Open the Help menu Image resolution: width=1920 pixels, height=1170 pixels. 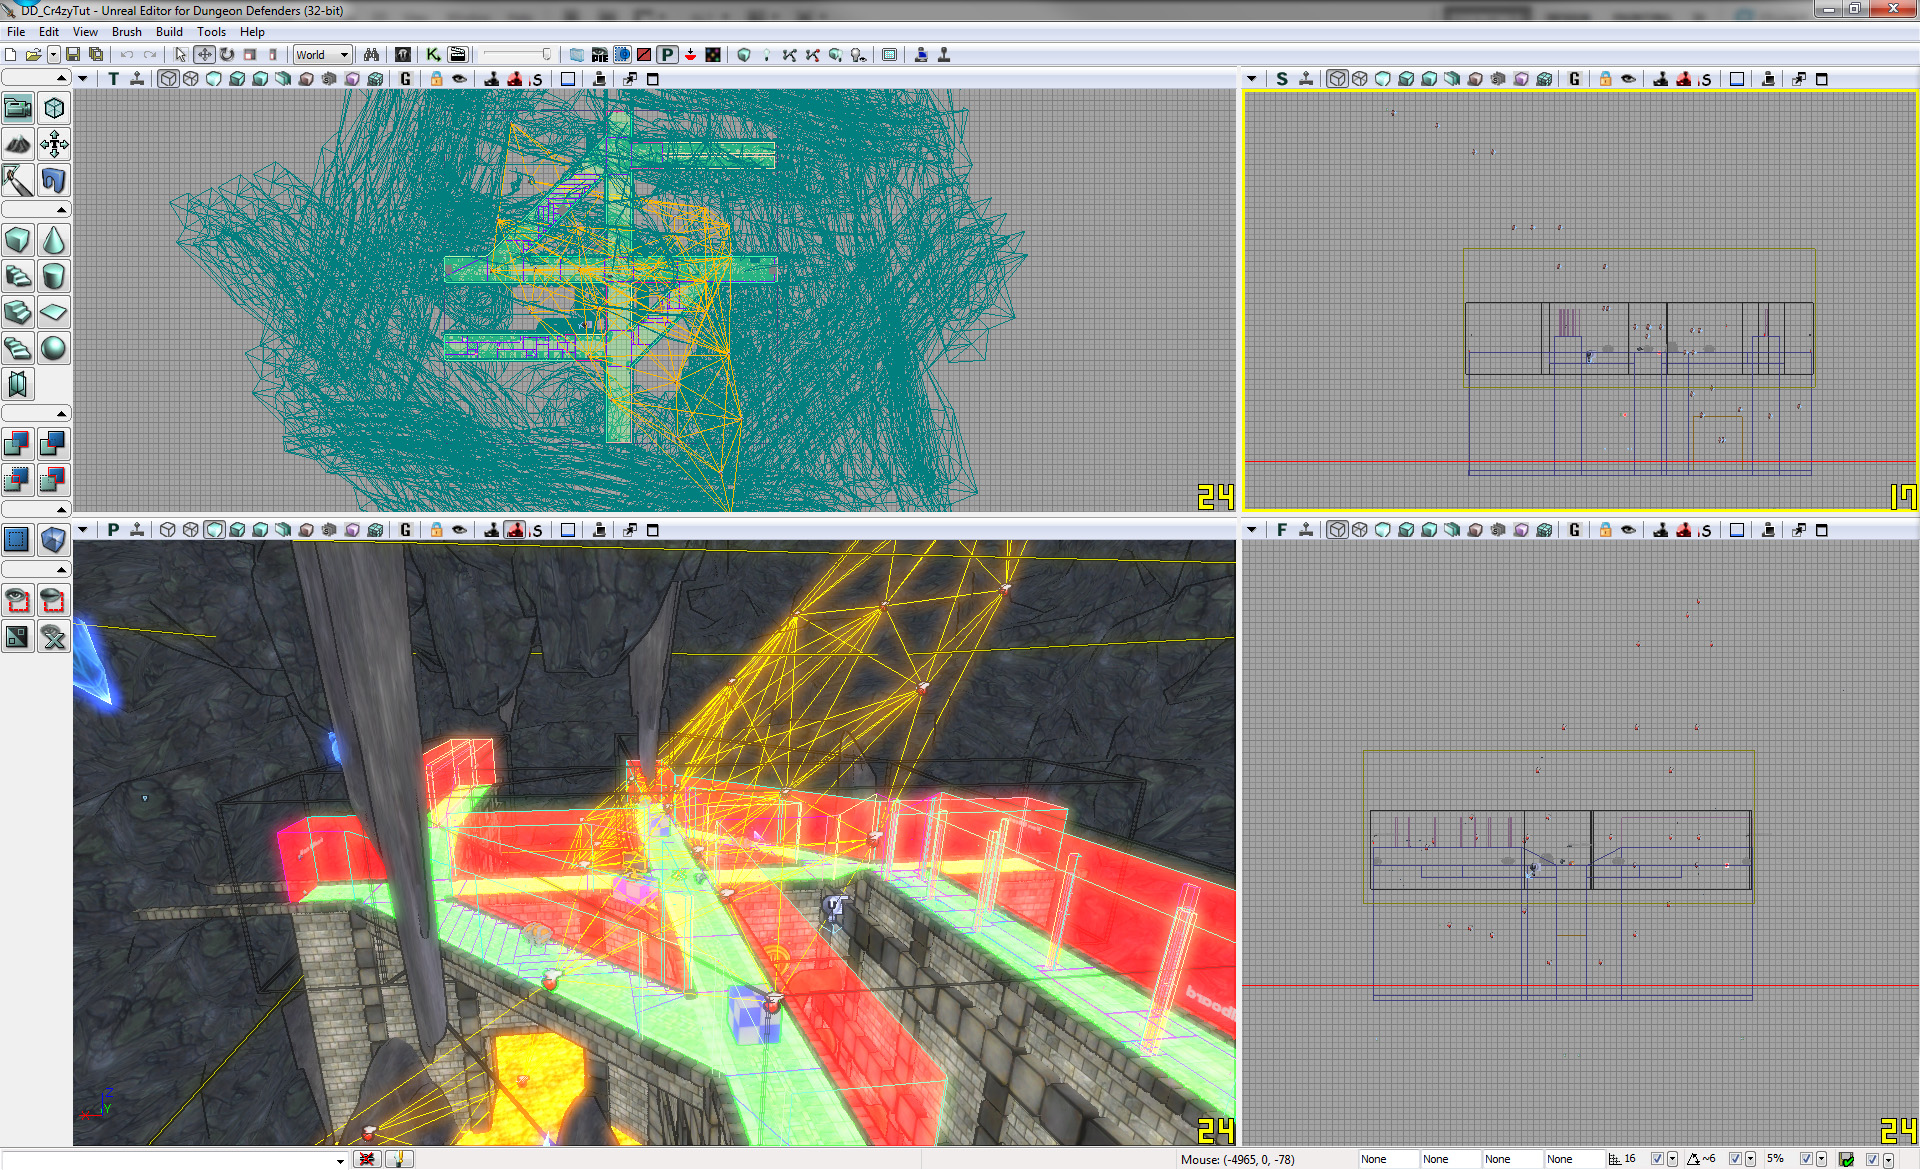point(252,32)
